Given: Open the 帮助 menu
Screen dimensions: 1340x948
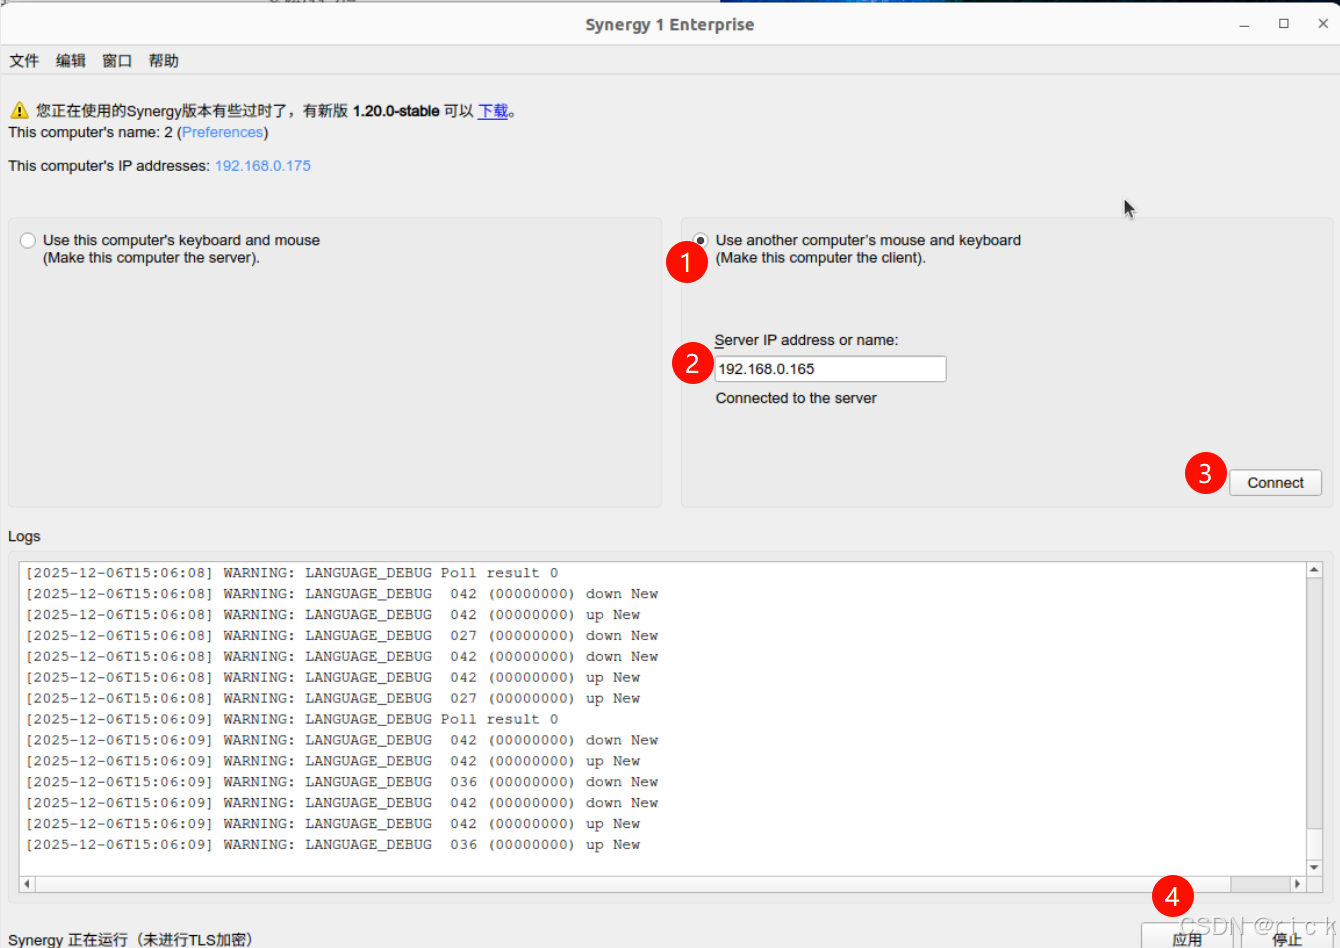Looking at the screenshot, I should point(163,61).
